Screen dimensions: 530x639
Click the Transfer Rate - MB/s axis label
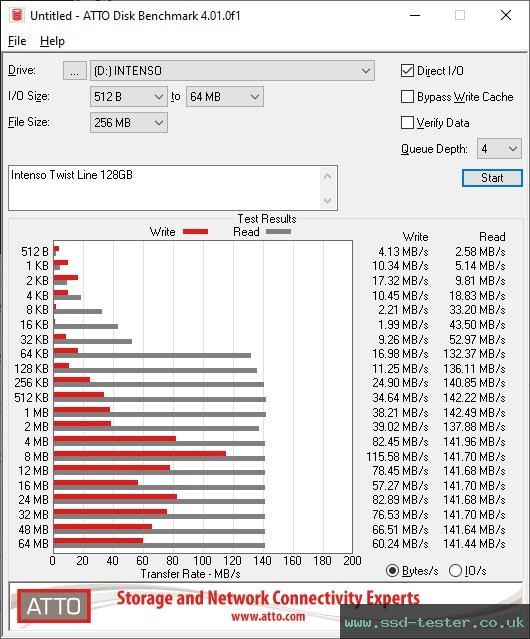pyautogui.click(x=191, y=574)
